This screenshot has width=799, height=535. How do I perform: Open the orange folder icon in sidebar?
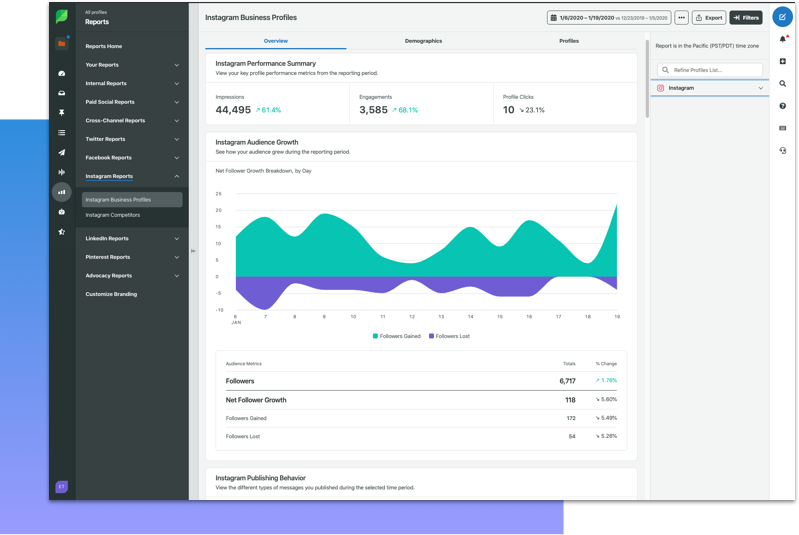coord(62,44)
